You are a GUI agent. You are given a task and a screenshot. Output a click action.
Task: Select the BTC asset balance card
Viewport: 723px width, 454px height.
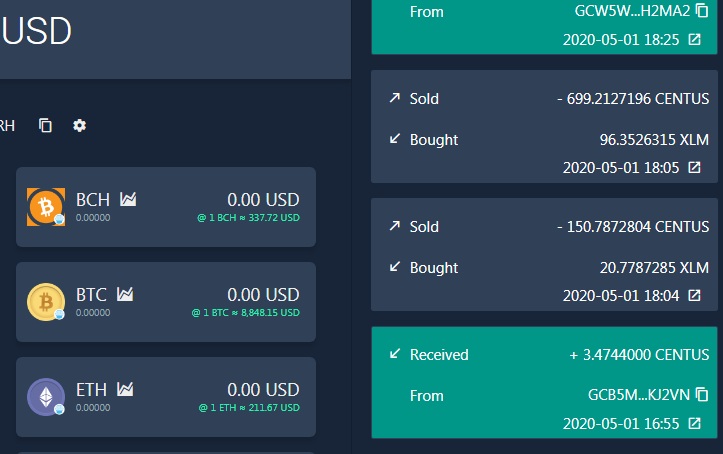tap(166, 302)
